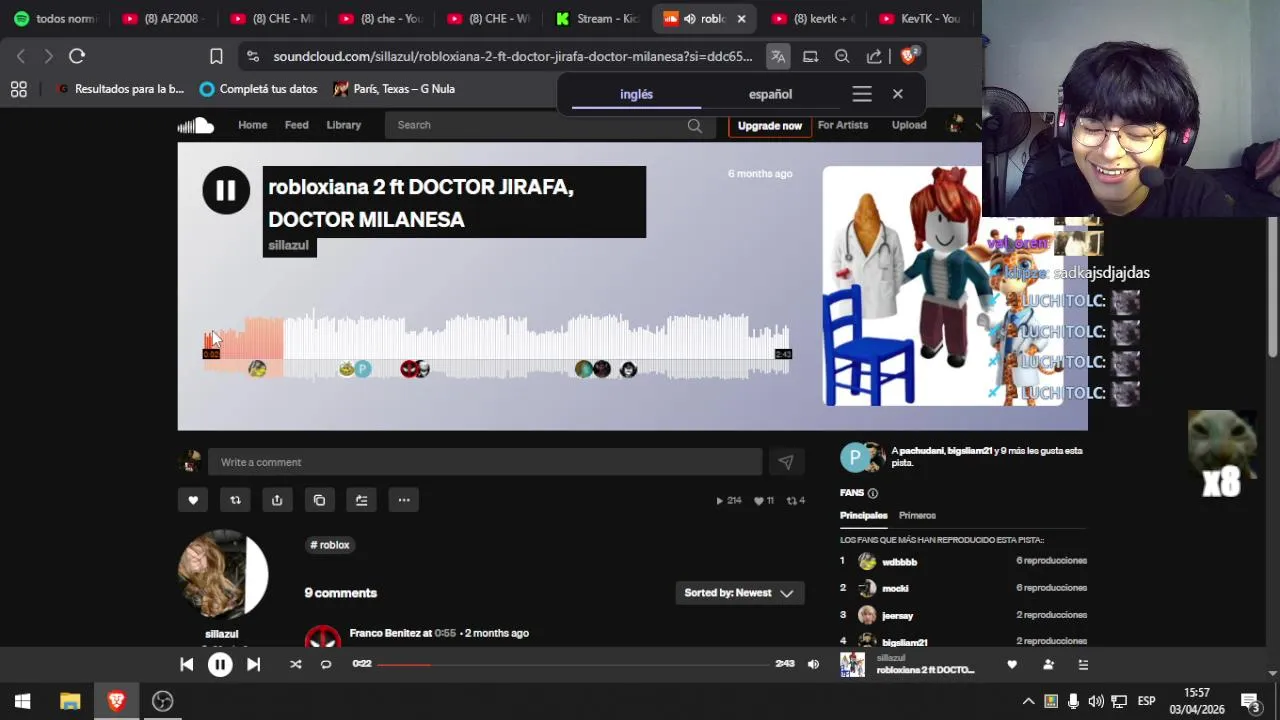1280x720 pixels.
Task: Open the Next Up queue list icon
Action: tap(1083, 664)
